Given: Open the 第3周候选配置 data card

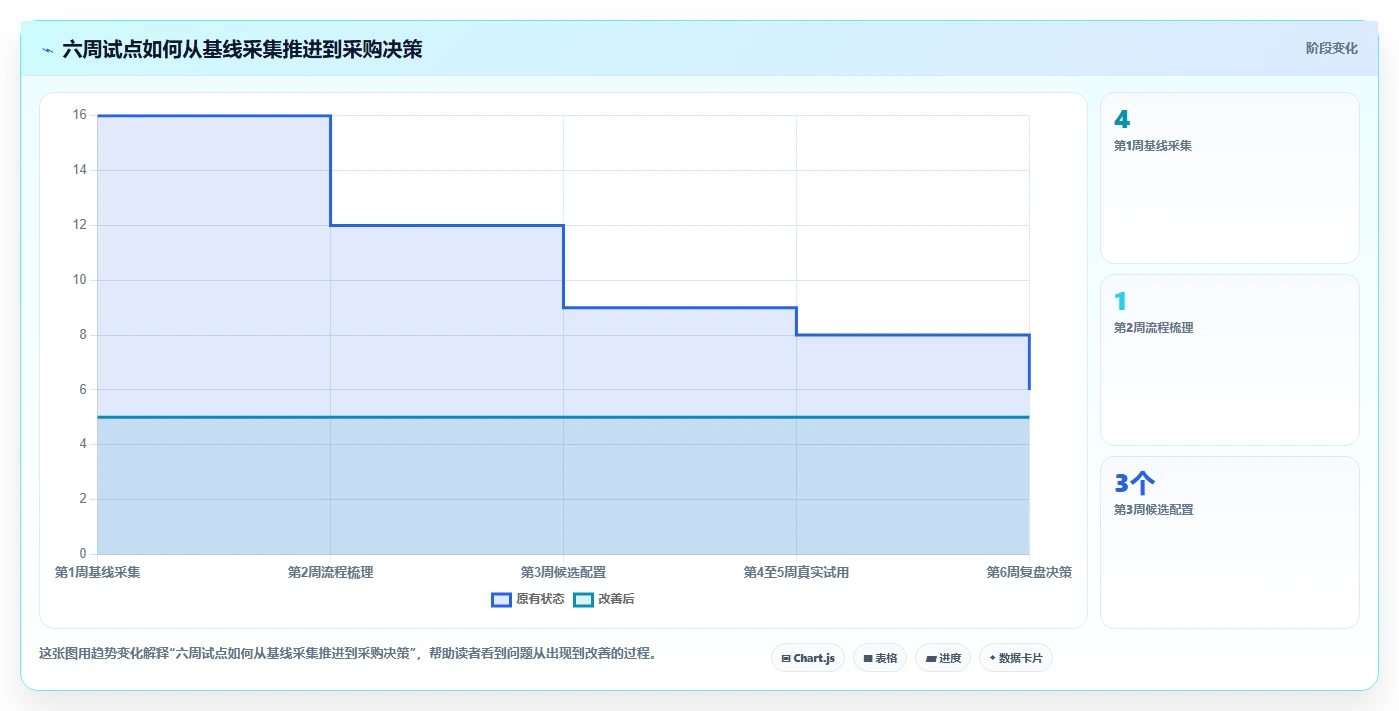Looking at the screenshot, I should (x=1229, y=542).
